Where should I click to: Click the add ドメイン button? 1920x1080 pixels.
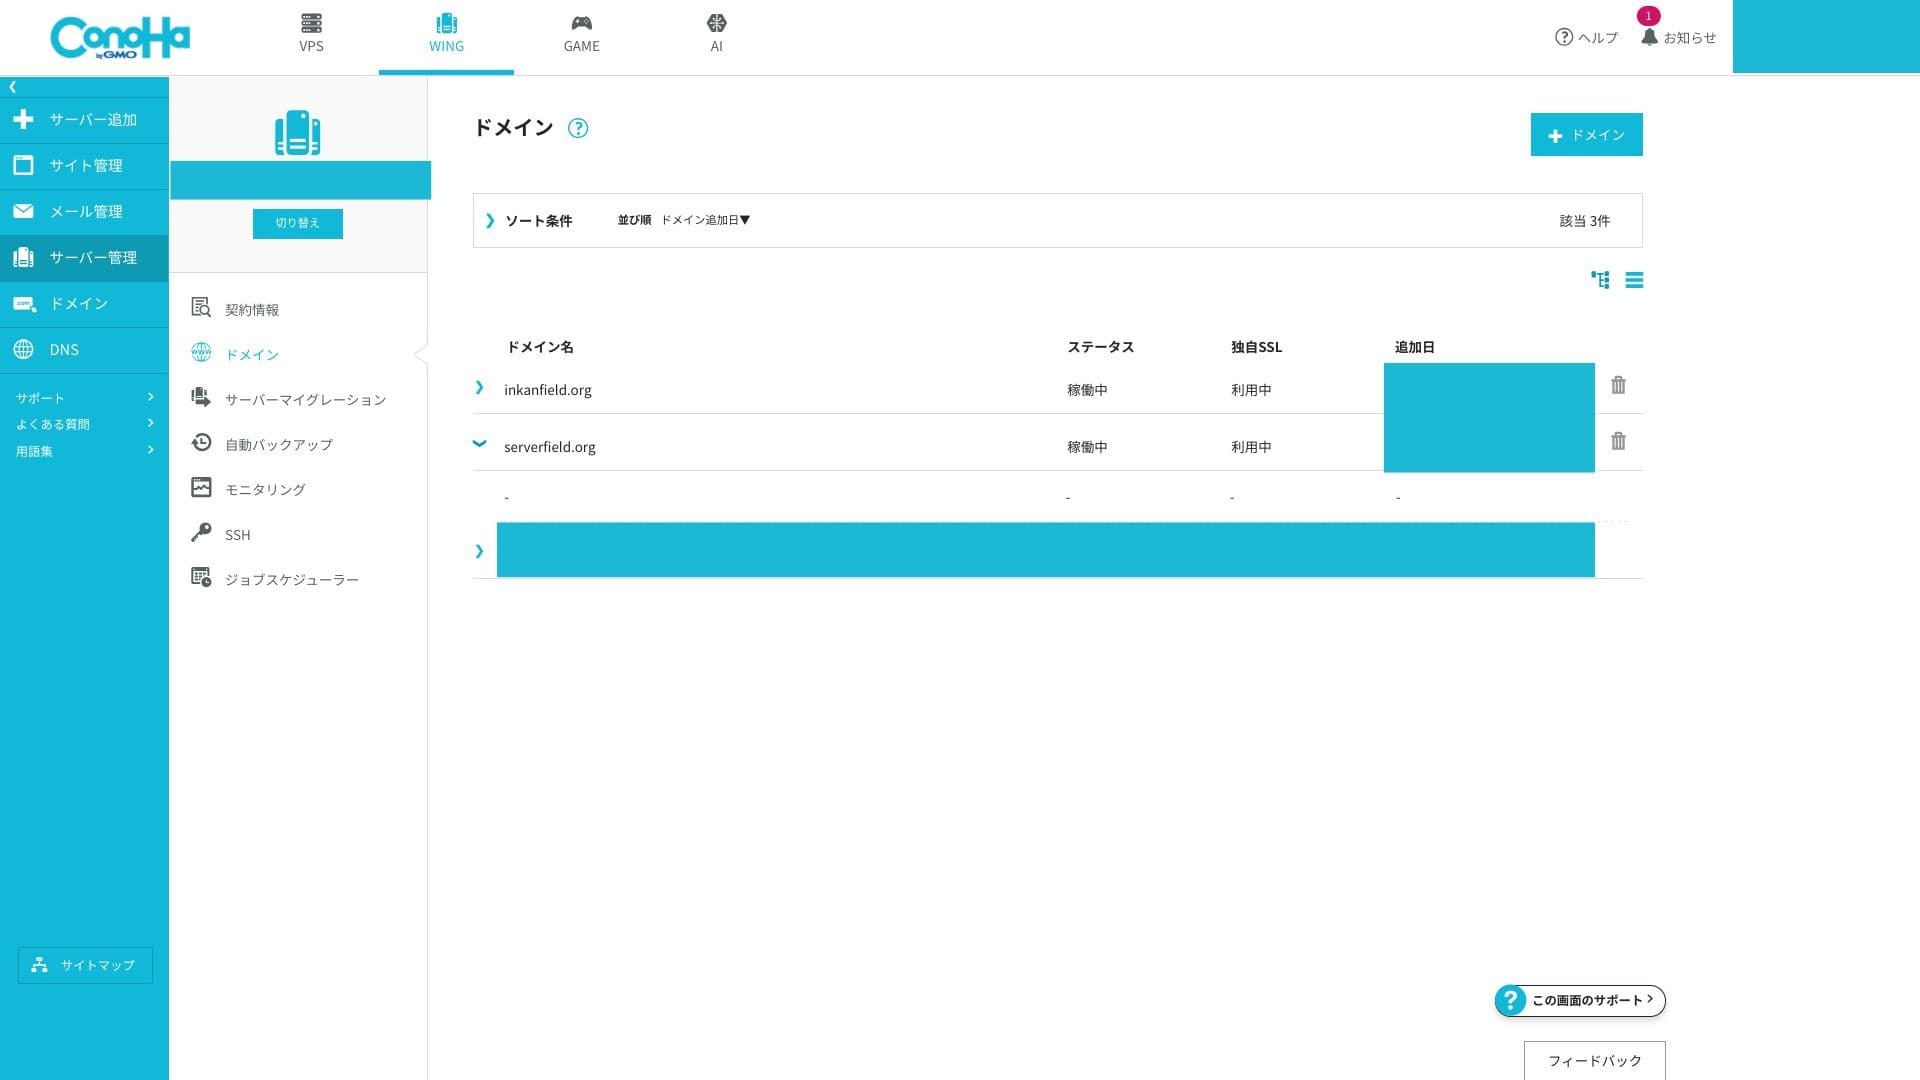click(1586, 135)
